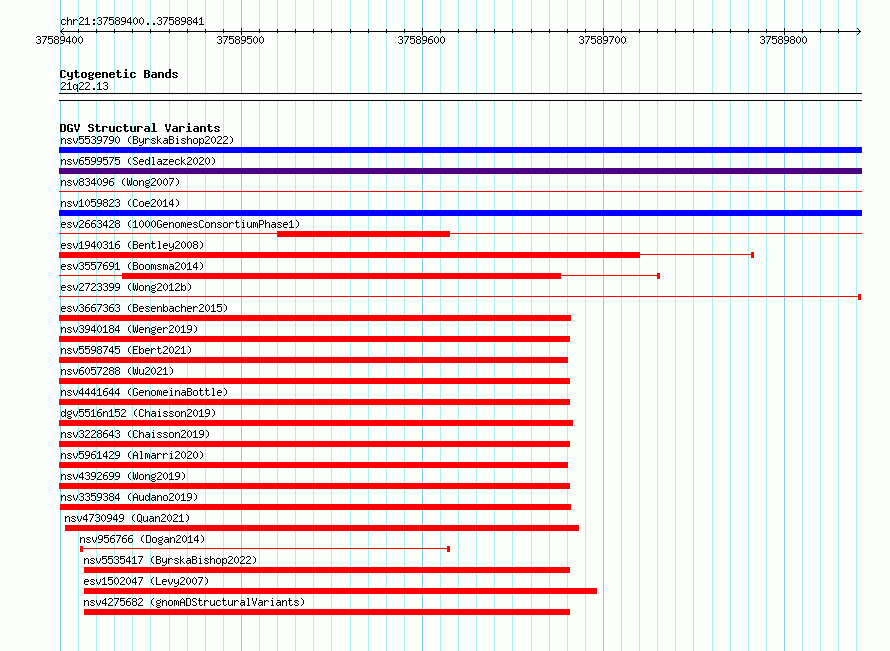The width and height of the screenshot is (890, 651).
Task: Click the 37589400 ruler coordinate
Action: click(x=60, y=40)
